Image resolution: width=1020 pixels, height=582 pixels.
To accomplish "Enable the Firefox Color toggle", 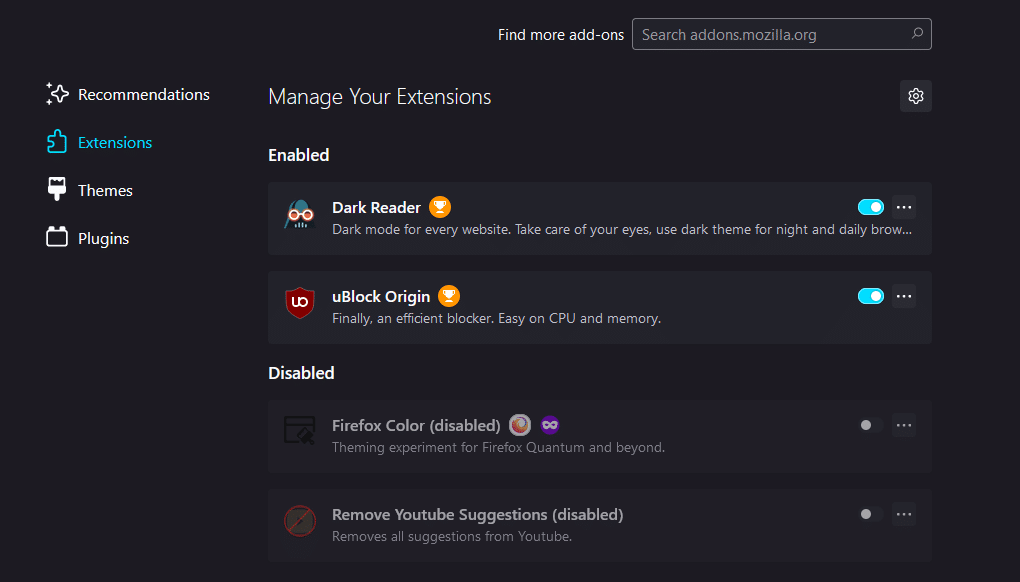I will 870,425.
